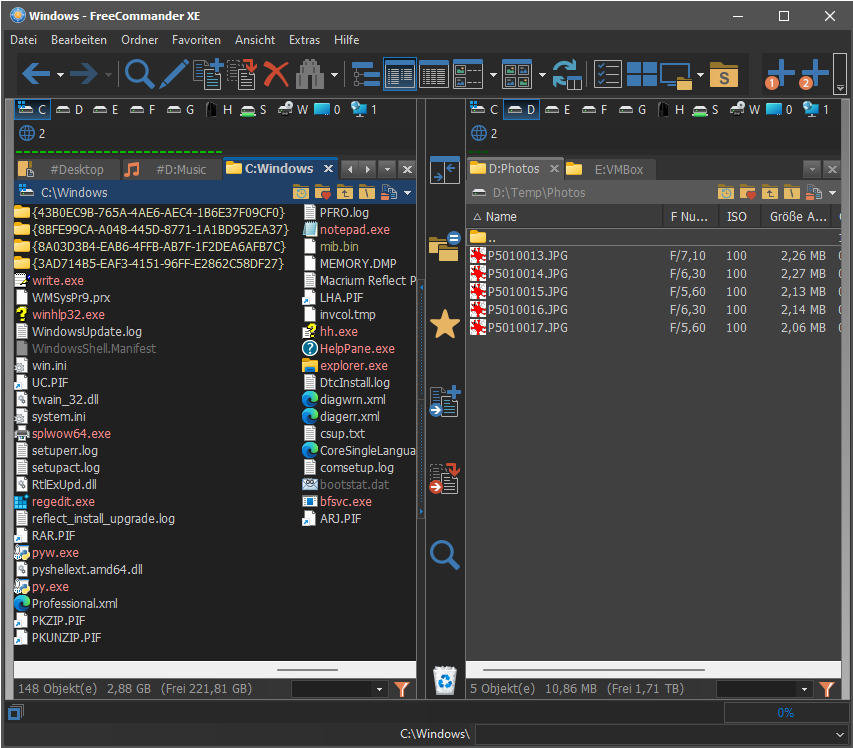Open the left panel filter combo box
Image resolution: width=853 pixels, height=748 pixels.
click(x=339, y=689)
